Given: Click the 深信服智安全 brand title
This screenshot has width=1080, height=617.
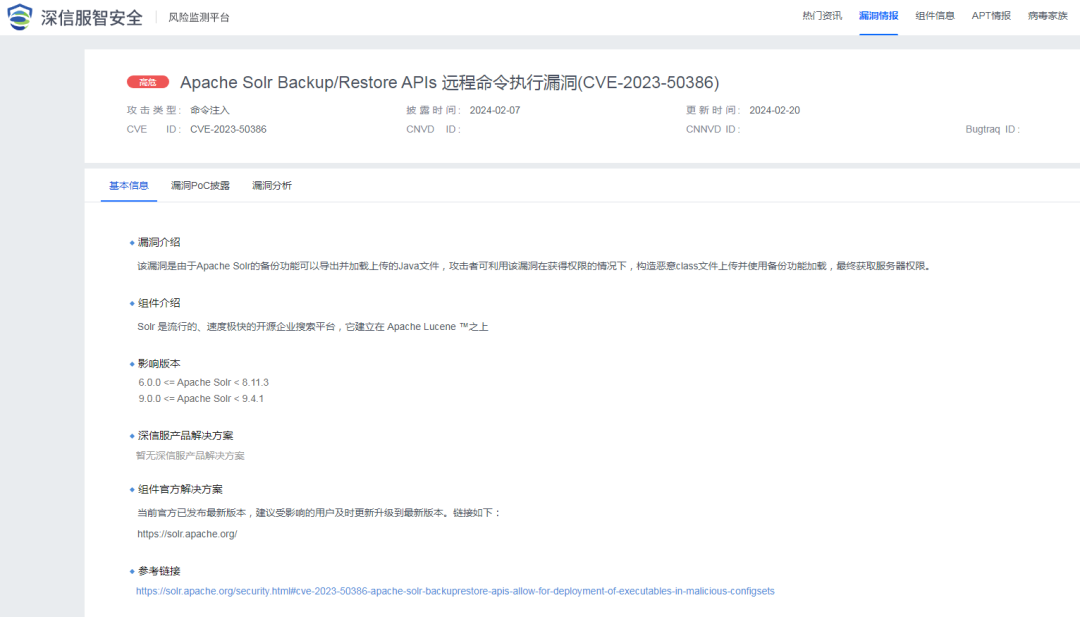Looking at the screenshot, I should 92,17.
